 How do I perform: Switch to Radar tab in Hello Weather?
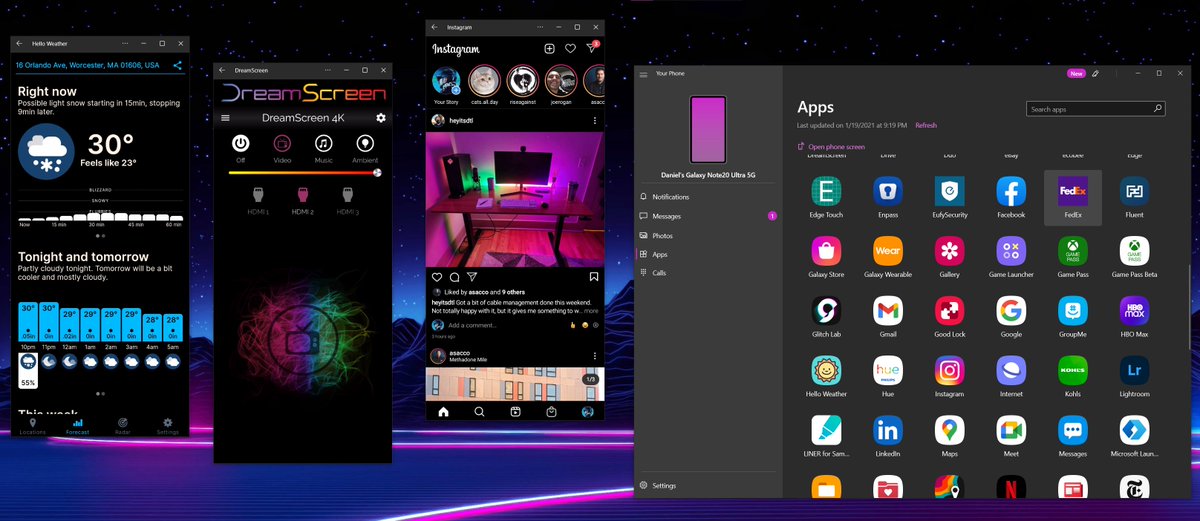tap(122, 426)
